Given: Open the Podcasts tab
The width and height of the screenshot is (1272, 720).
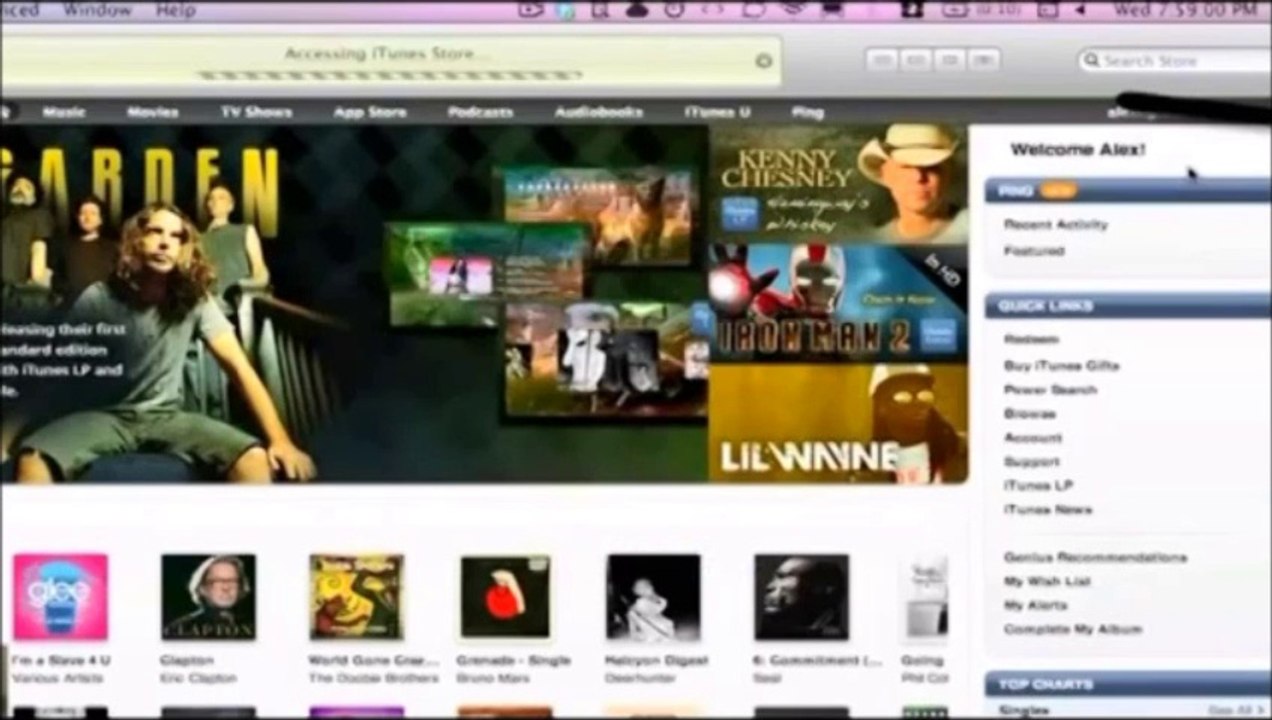Looking at the screenshot, I should click(481, 112).
